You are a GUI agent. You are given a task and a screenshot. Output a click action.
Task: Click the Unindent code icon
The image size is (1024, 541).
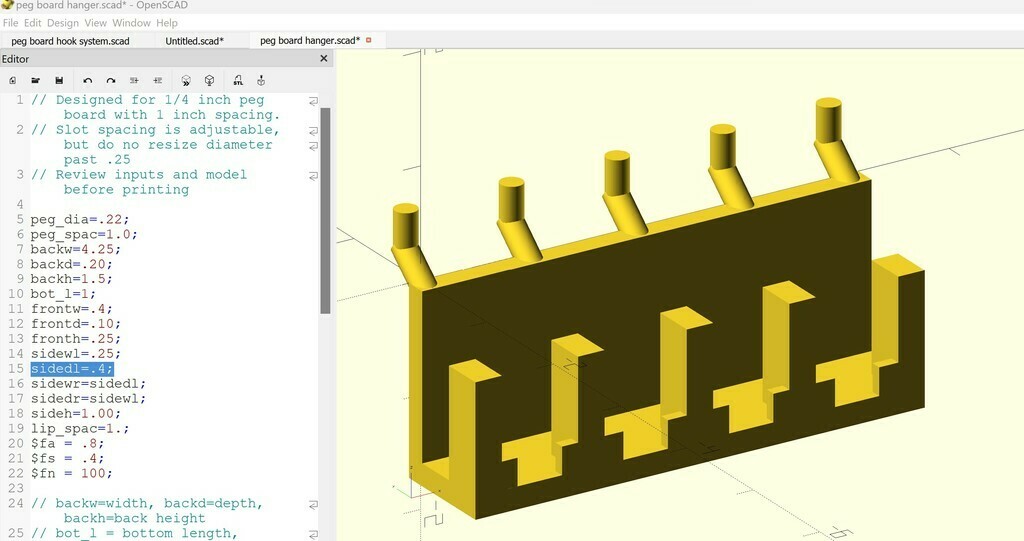[135, 80]
